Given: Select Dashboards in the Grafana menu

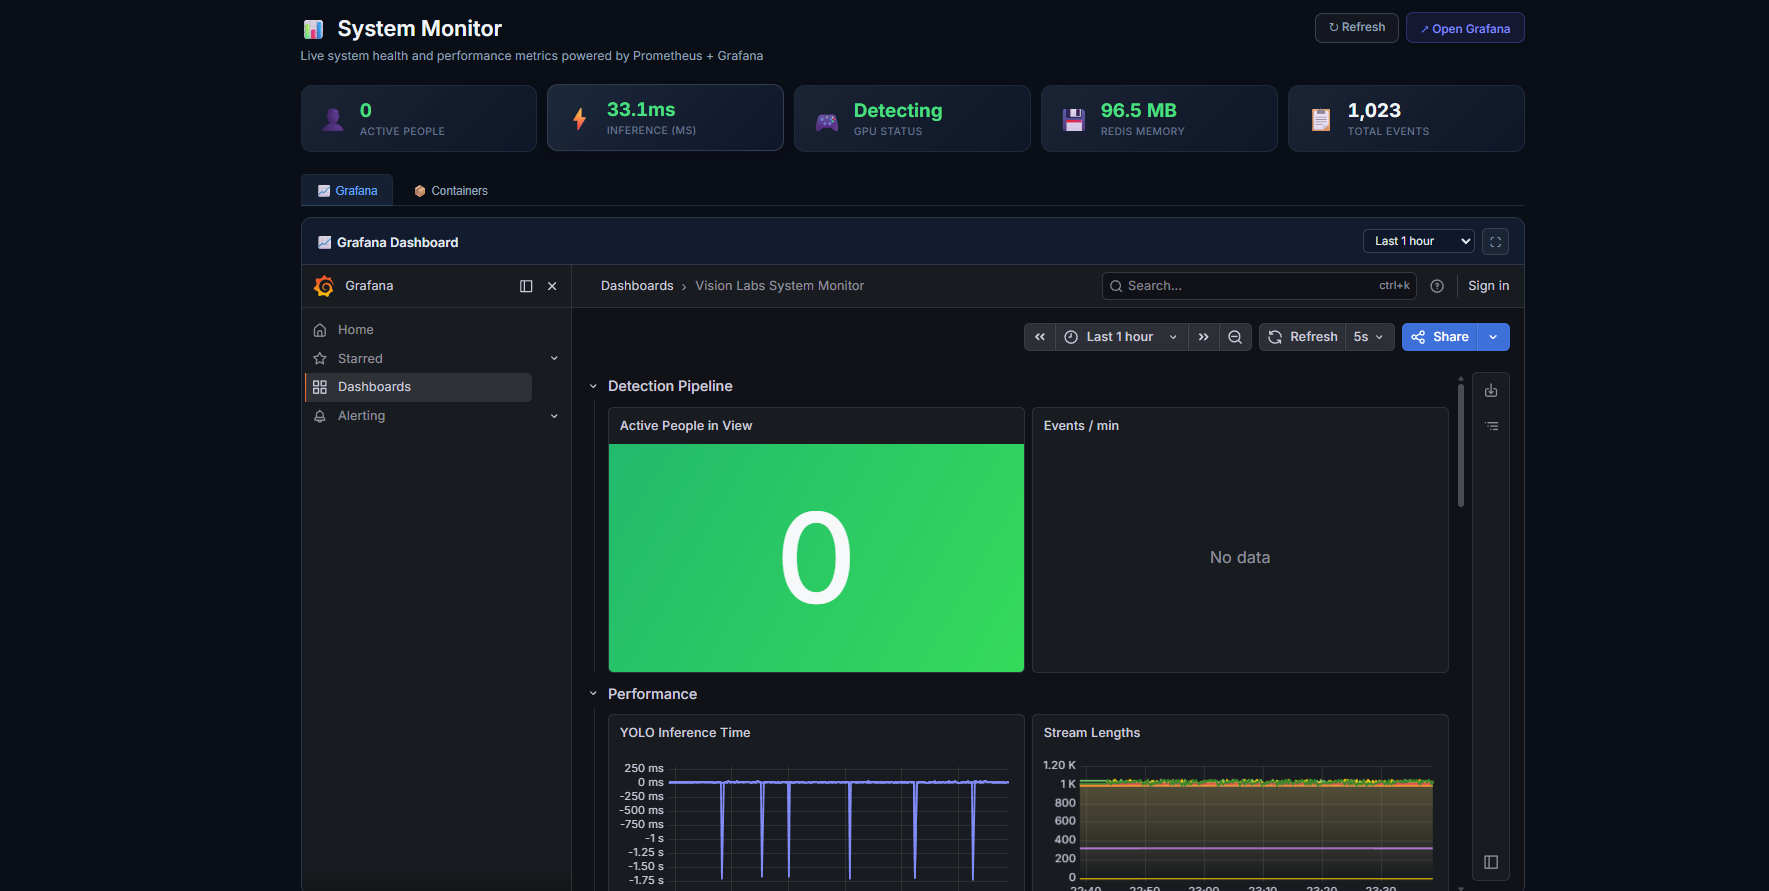Looking at the screenshot, I should [418, 387].
